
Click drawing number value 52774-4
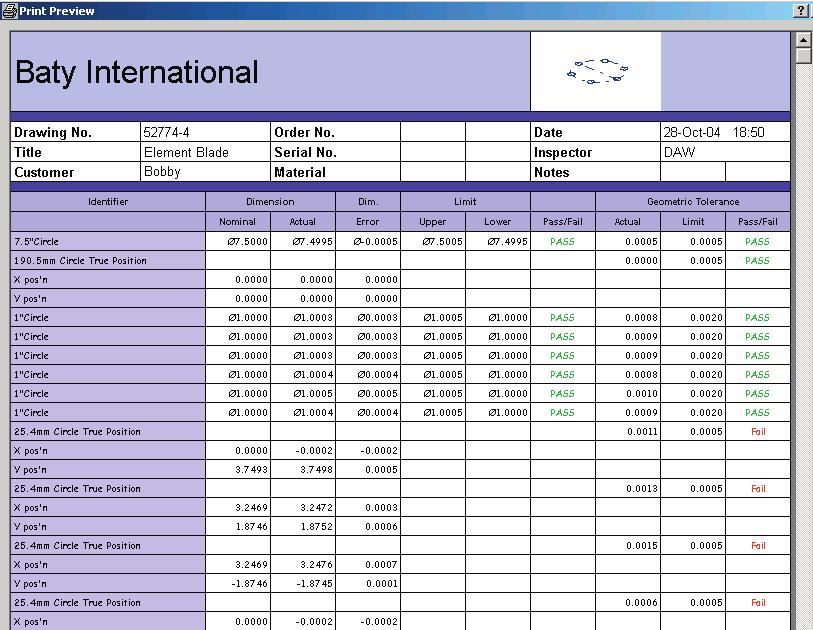coord(166,132)
